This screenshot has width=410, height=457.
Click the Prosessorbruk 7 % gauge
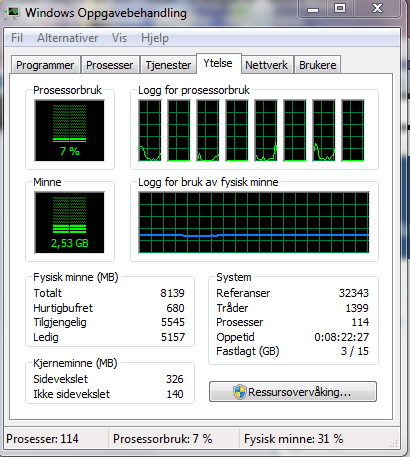[69, 131]
